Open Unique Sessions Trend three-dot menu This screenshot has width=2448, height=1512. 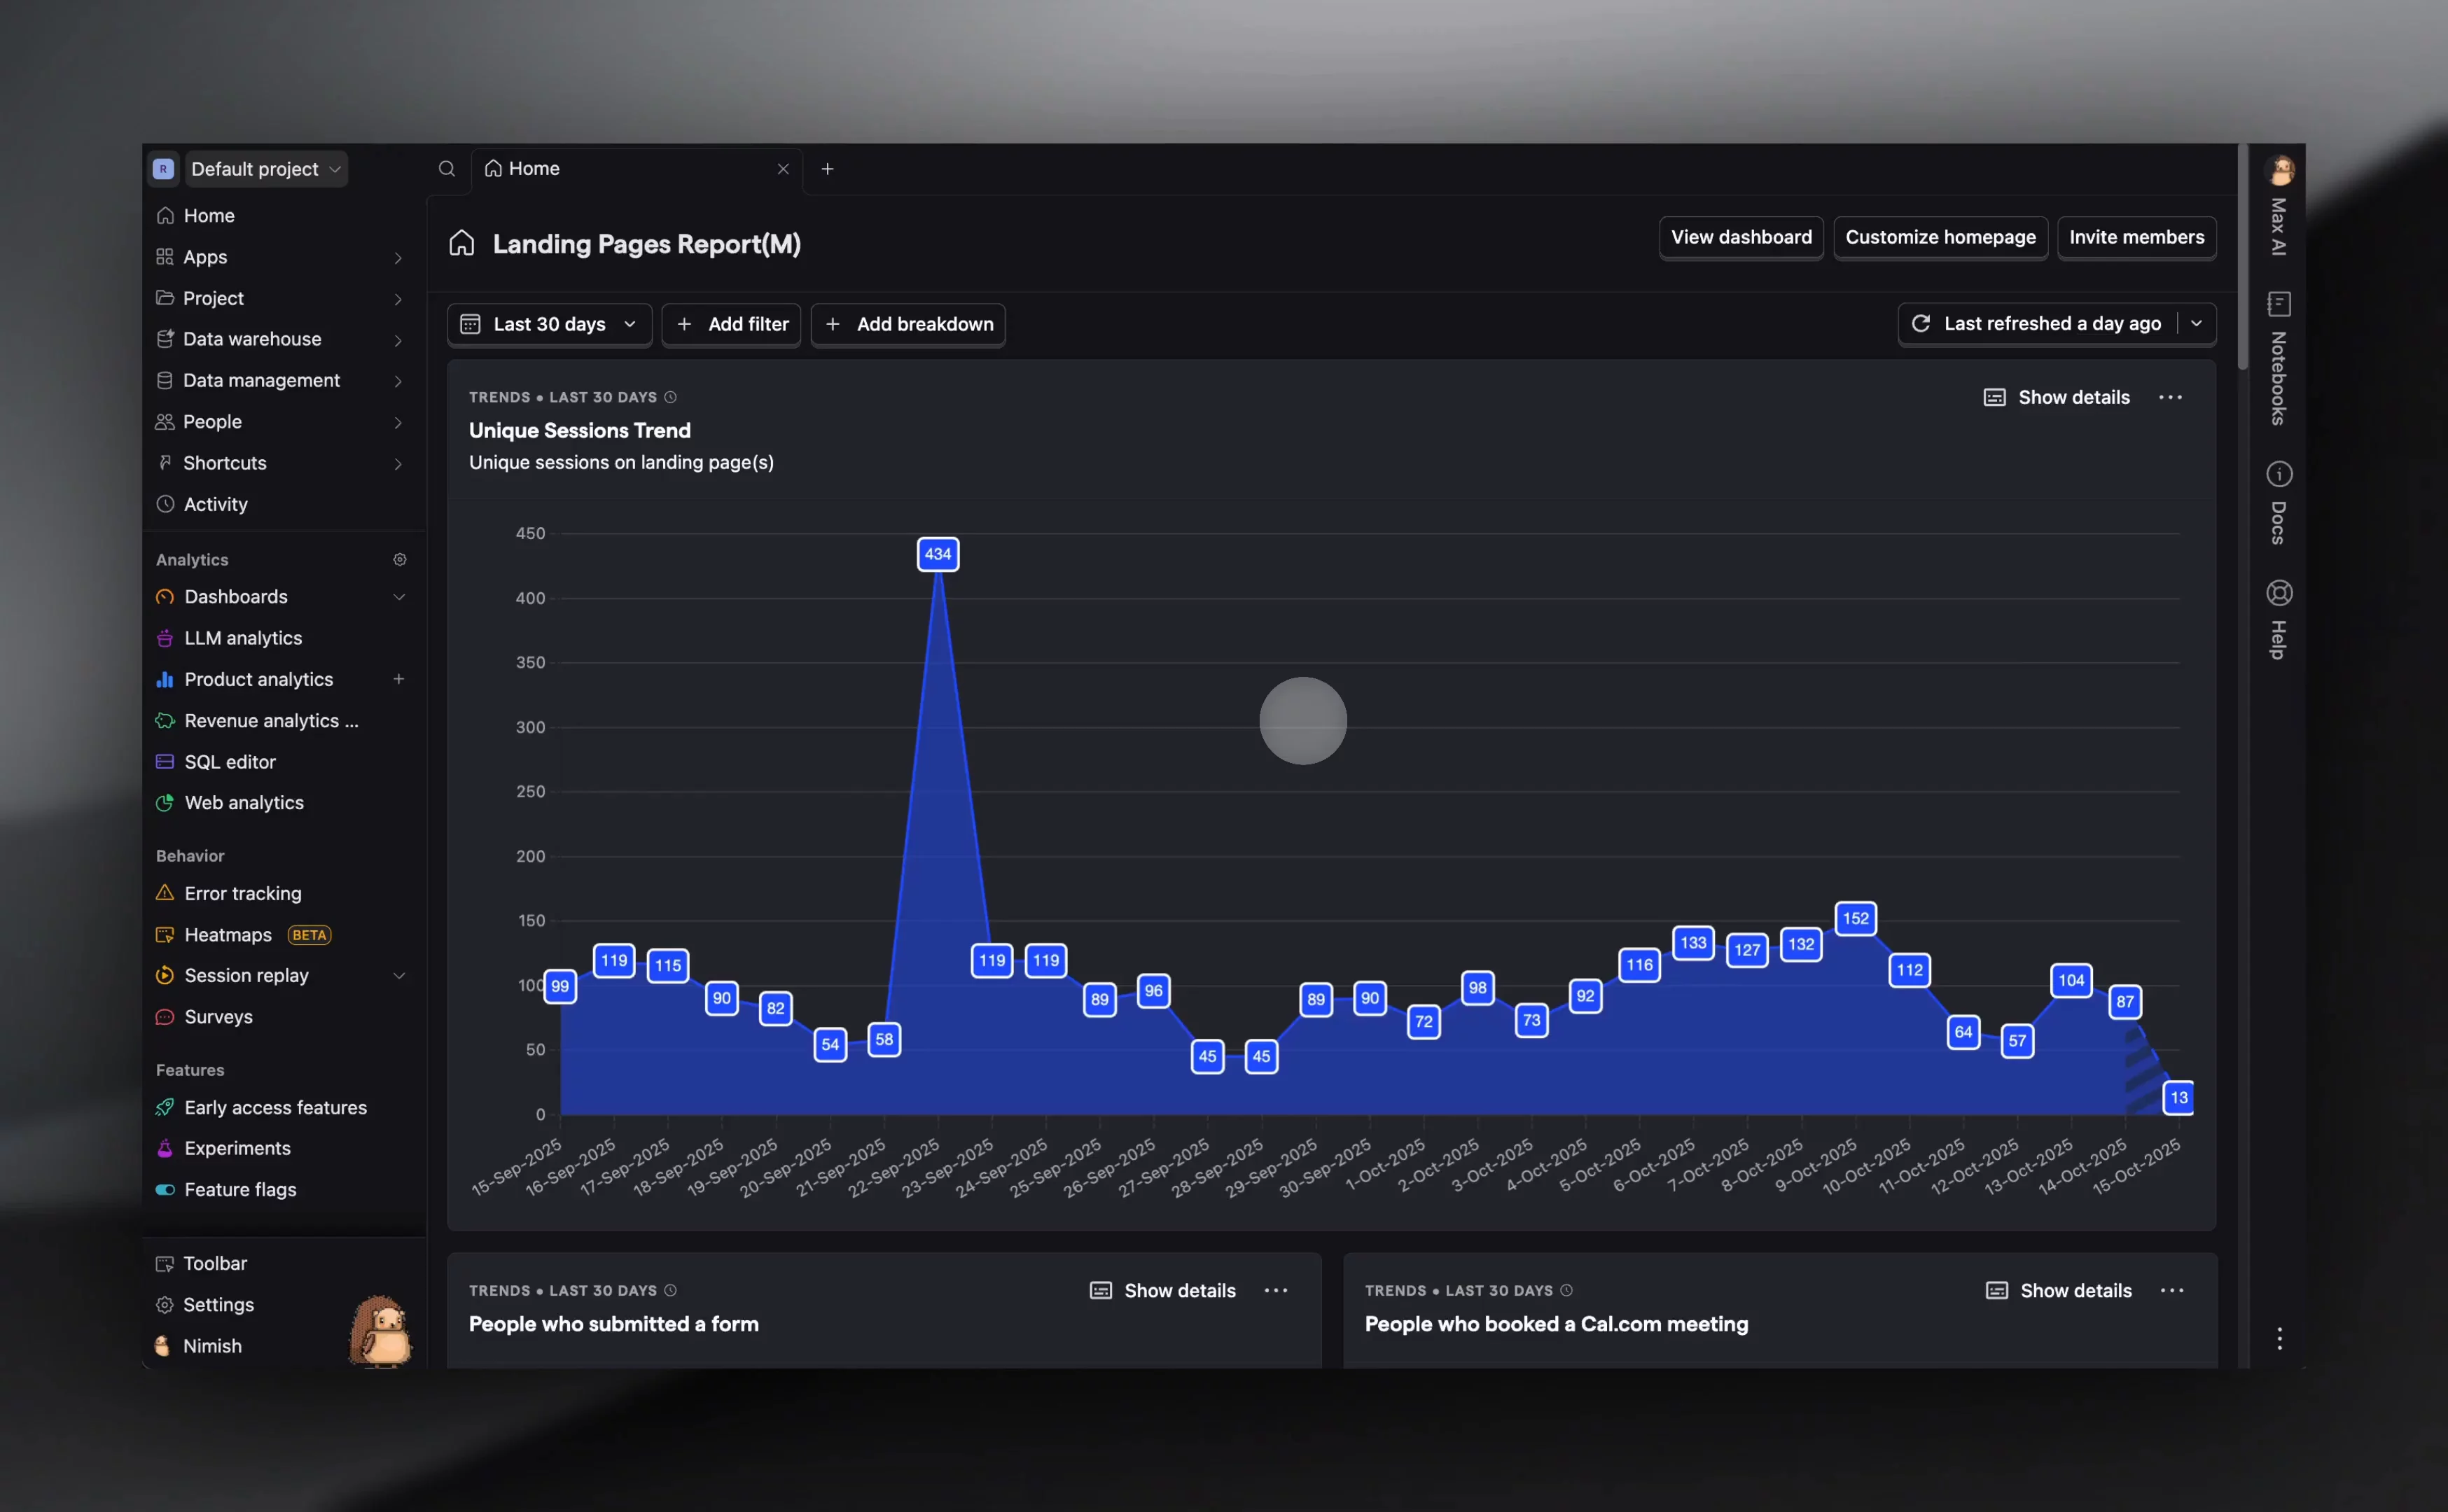tap(2170, 398)
